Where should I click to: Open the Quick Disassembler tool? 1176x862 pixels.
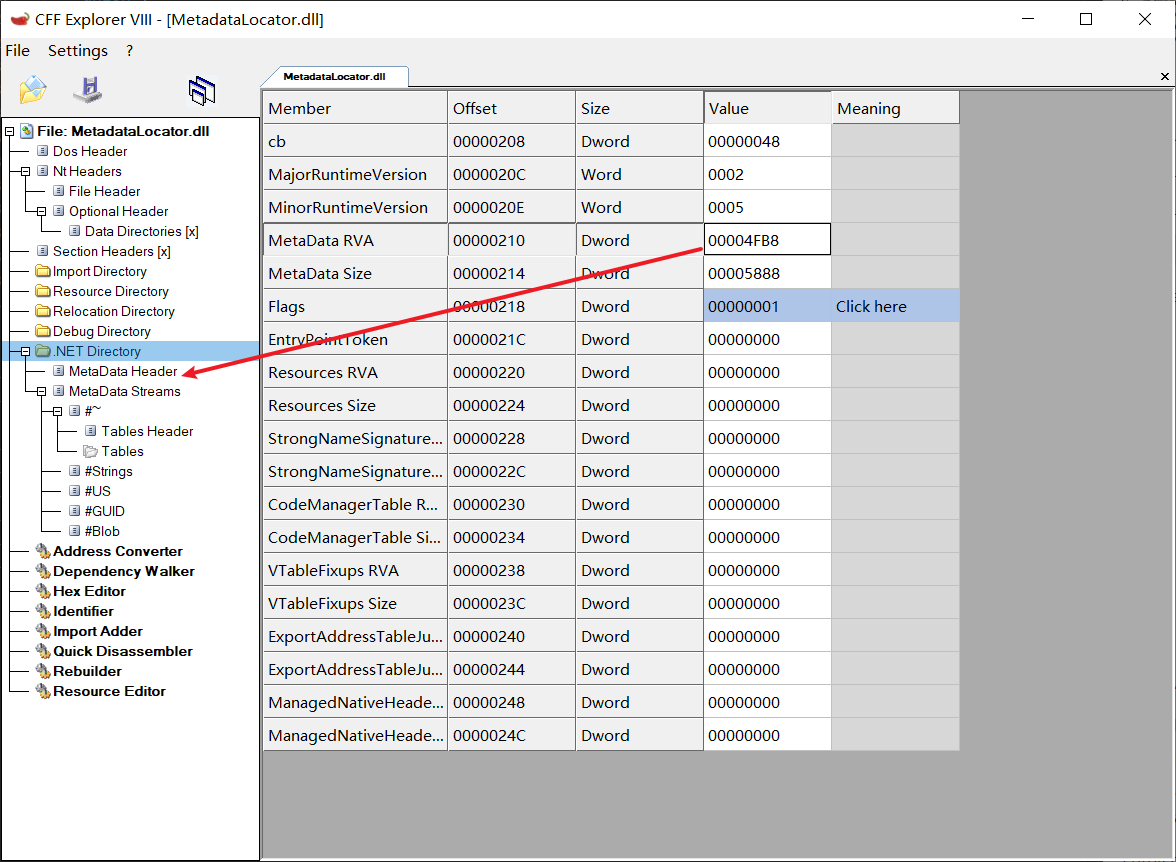tap(123, 651)
